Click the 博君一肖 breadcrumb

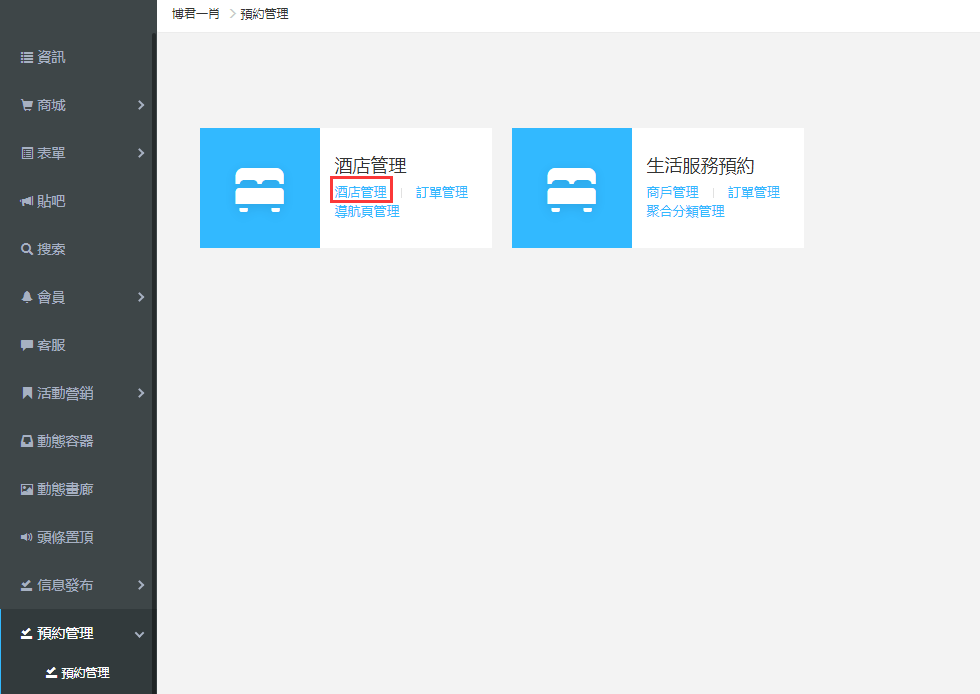coord(196,14)
